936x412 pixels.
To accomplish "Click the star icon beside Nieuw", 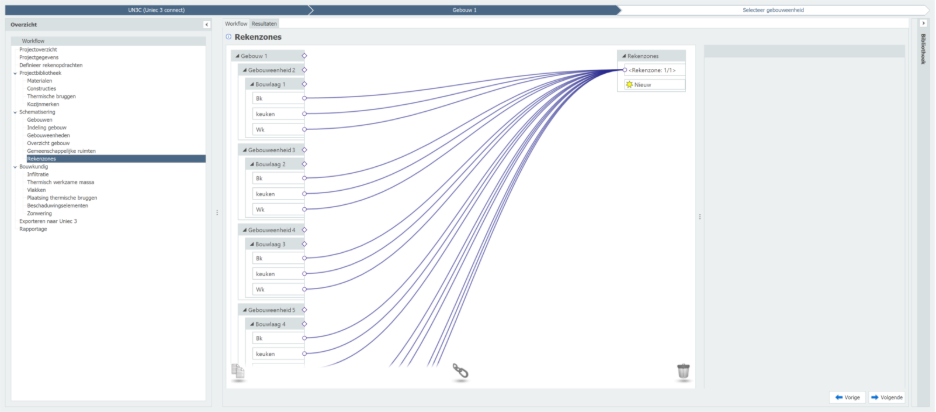I will 630,85.
